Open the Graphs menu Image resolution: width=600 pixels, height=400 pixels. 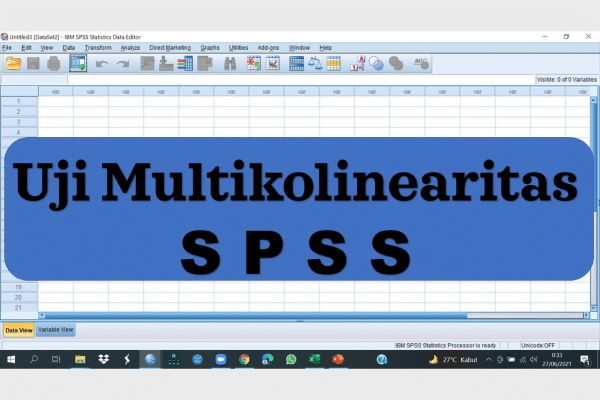coord(210,48)
